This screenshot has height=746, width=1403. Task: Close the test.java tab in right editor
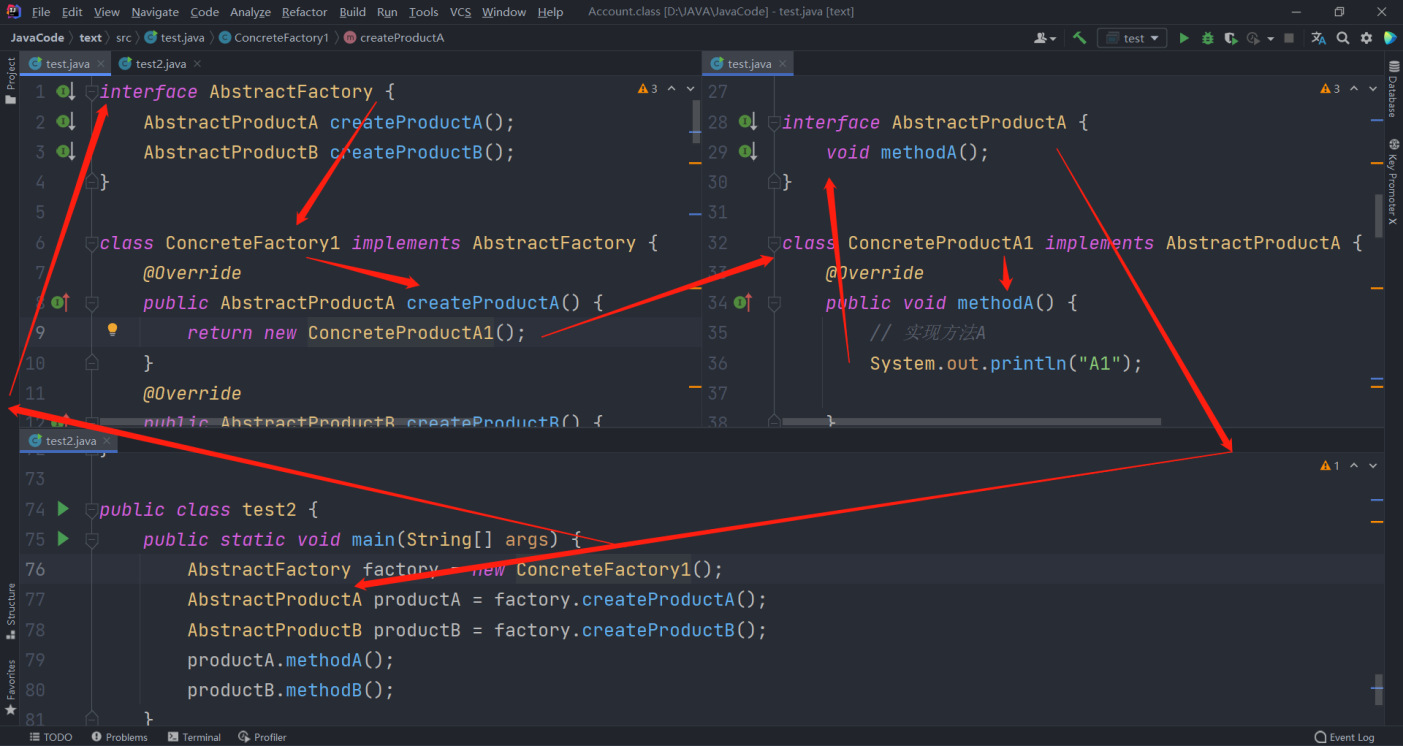(x=783, y=64)
